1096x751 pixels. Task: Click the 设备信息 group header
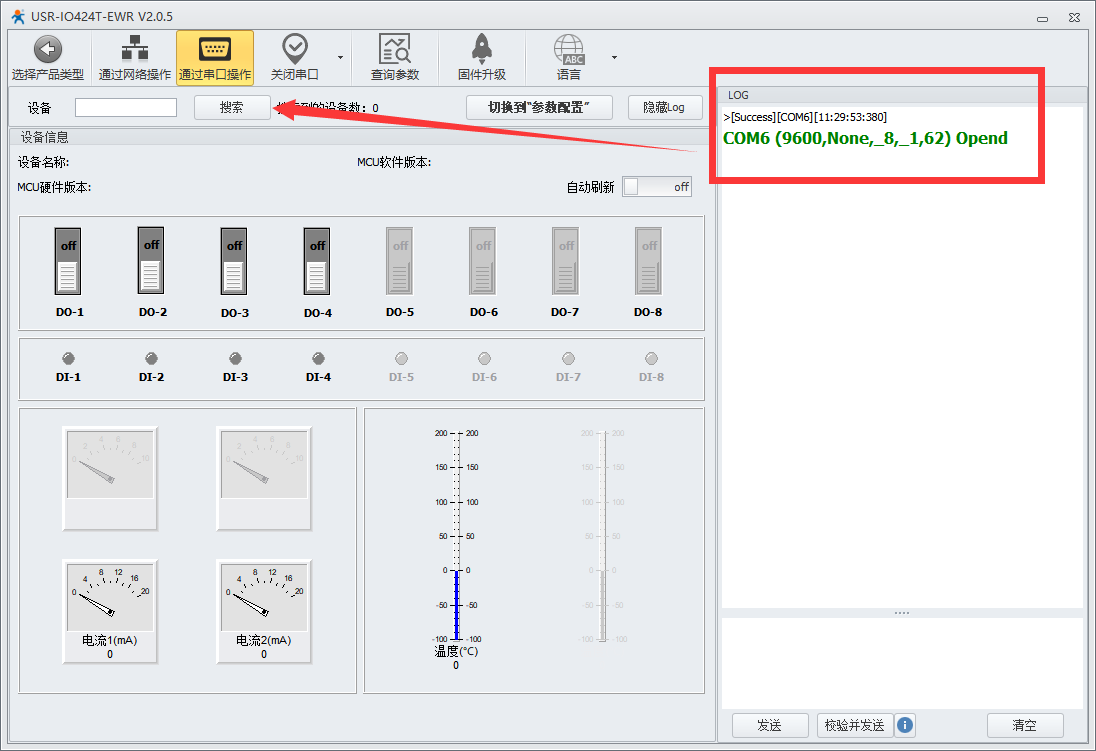[45, 137]
